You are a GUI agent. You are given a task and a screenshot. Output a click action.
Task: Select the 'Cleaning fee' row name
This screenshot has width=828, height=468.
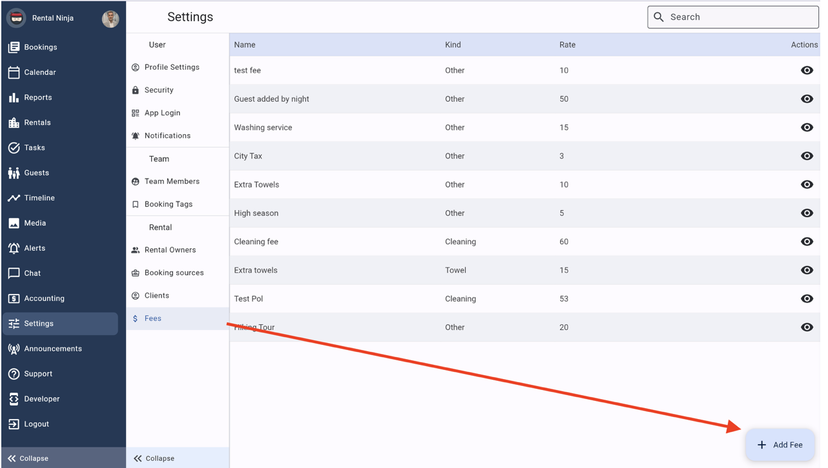tap(256, 241)
